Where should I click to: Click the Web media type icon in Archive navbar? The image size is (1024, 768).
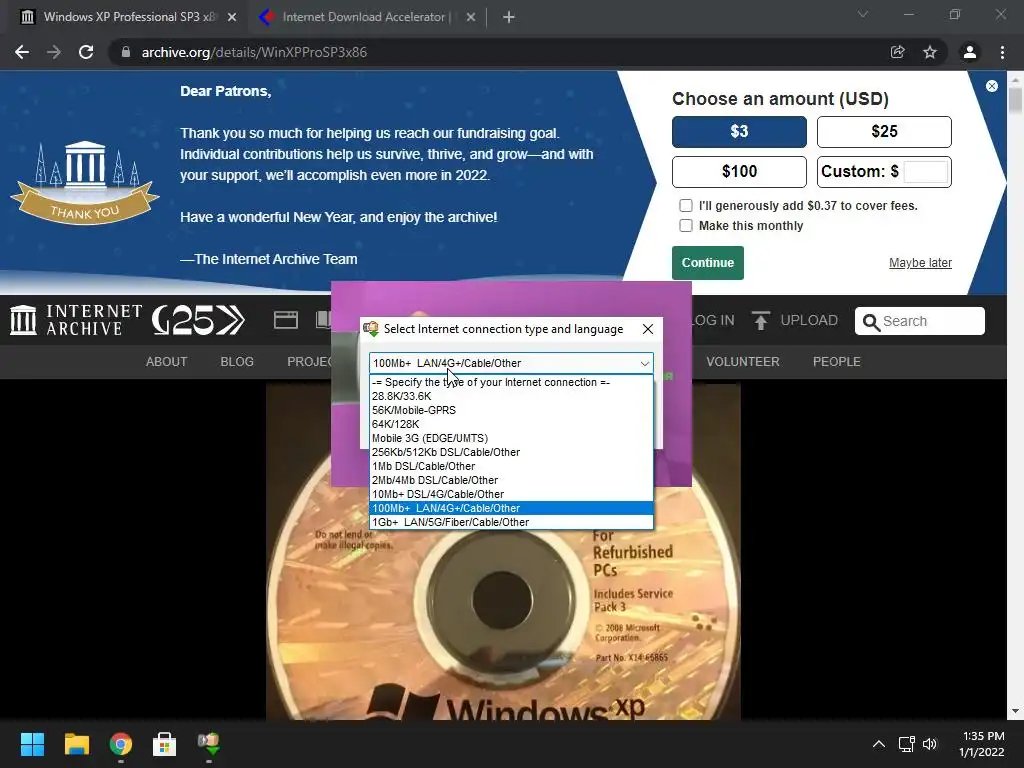pyautogui.click(x=285, y=320)
